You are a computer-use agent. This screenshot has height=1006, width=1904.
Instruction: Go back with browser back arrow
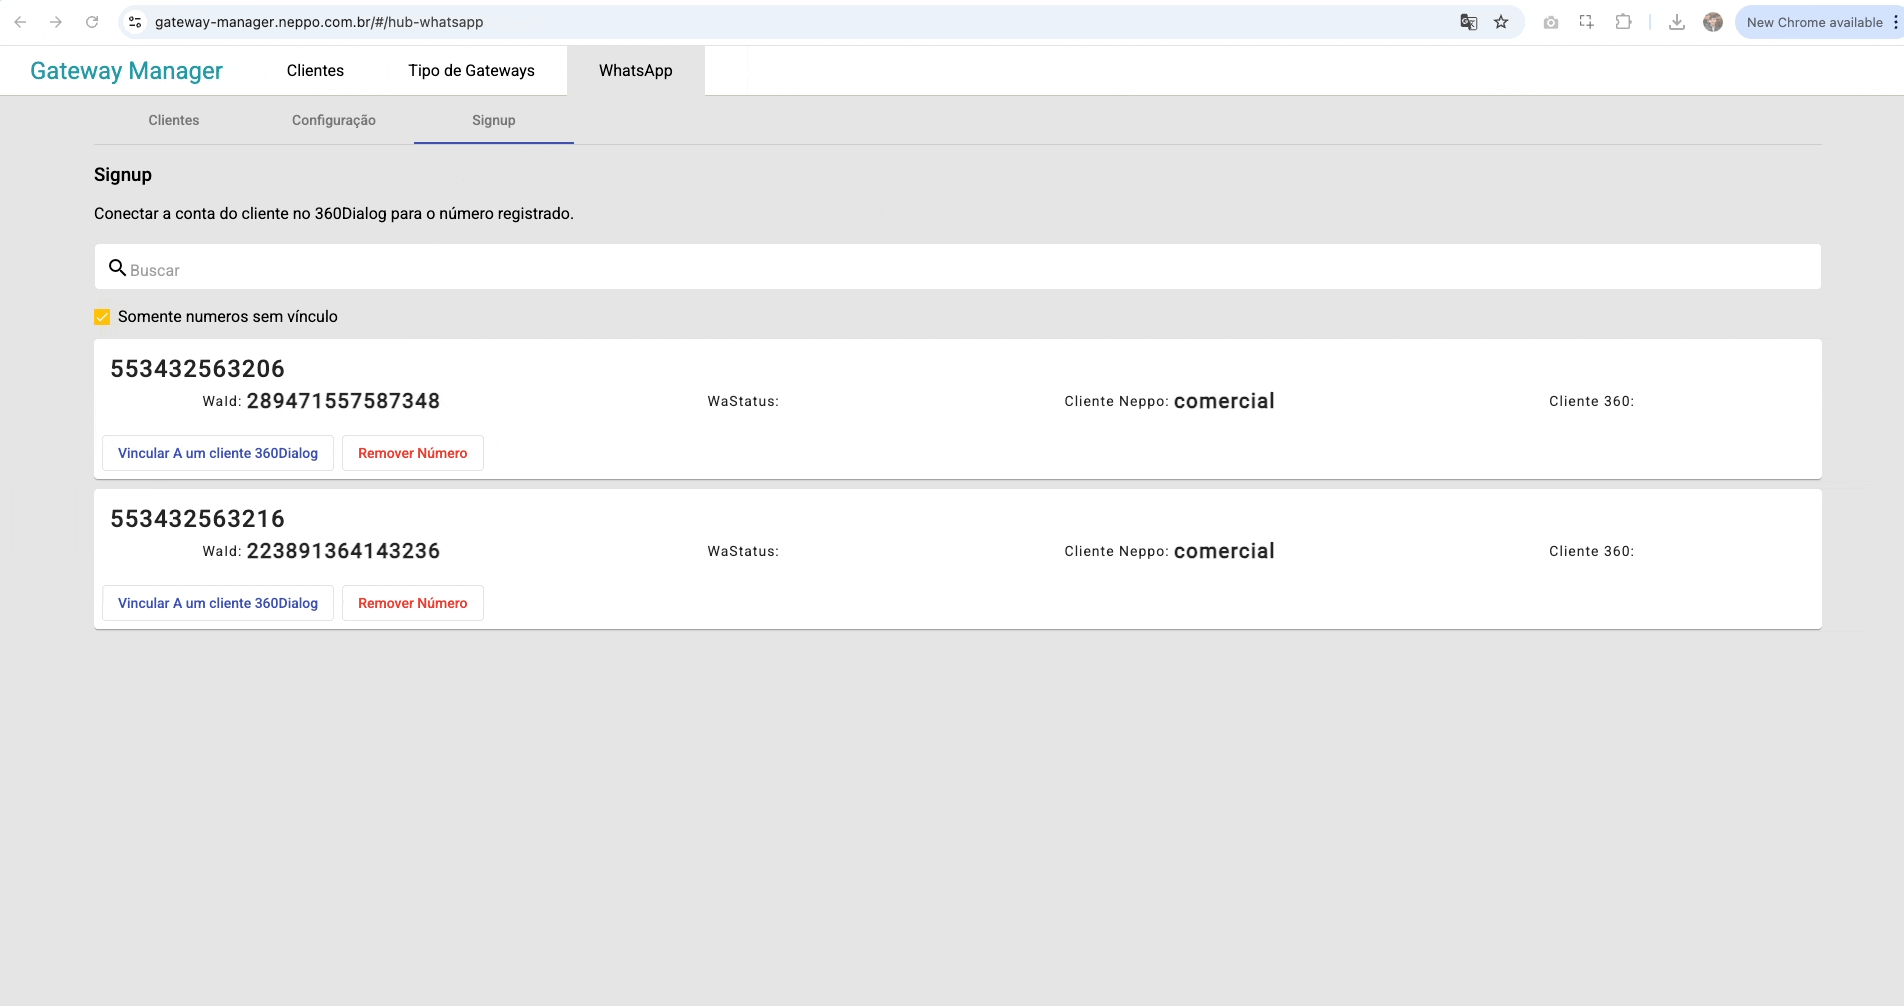click(20, 22)
